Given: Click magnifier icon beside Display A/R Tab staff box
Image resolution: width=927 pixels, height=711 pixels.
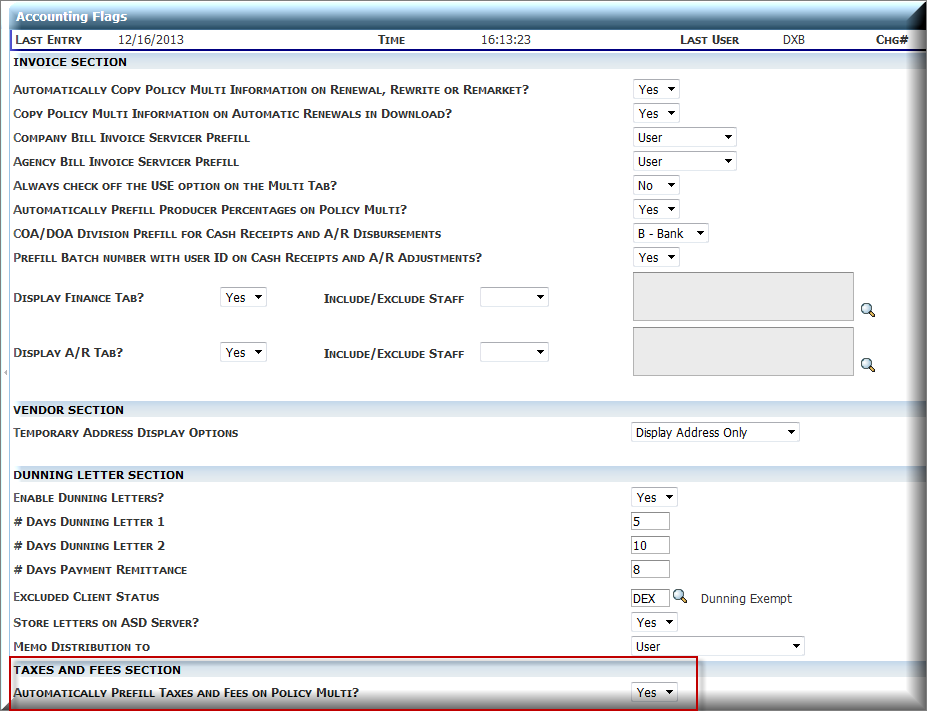Looking at the screenshot, I should [x=868, y=365].
